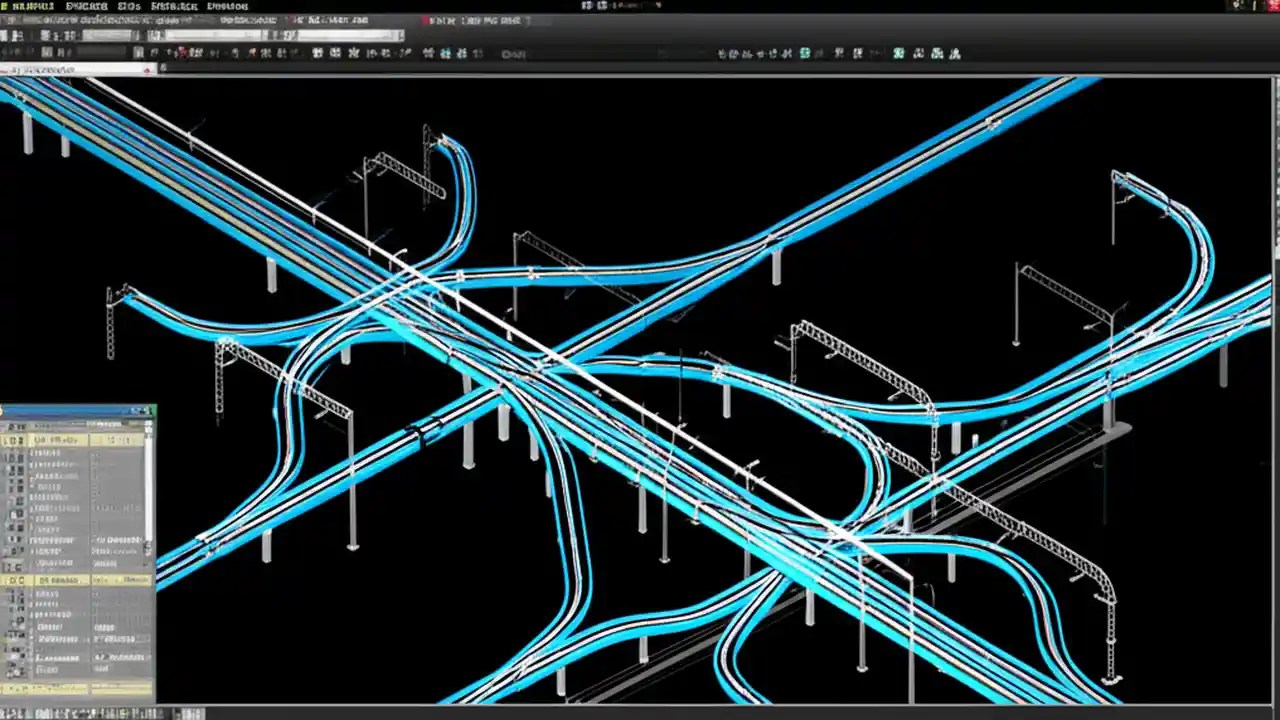Adjust the slider control at the panel top

tap(78, 424)
